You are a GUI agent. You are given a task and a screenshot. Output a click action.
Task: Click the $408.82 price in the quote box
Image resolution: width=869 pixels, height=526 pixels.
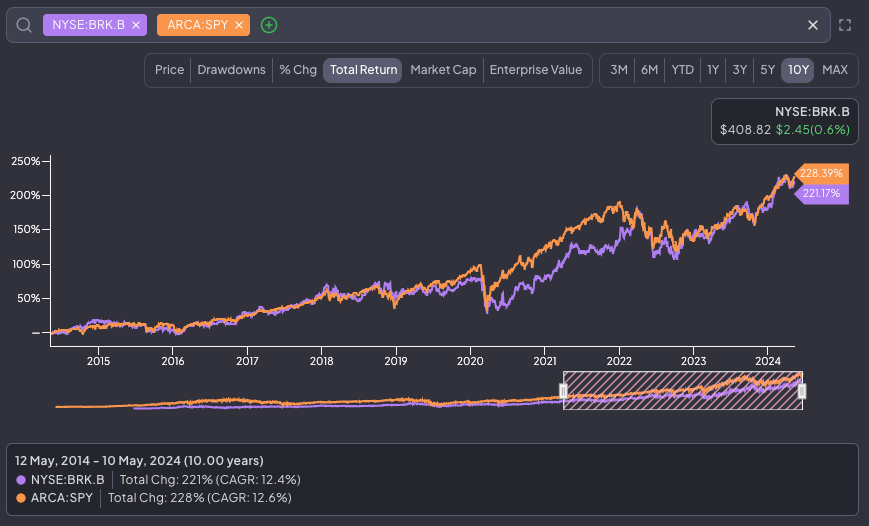coord(745,130)
